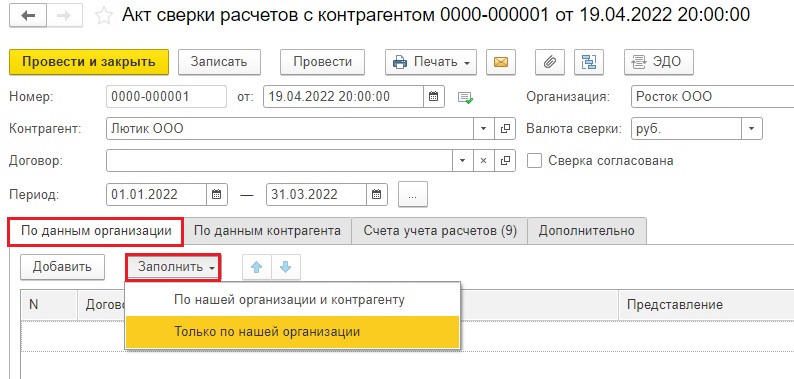Open the Договор card icon
Screen dimensions: 794x379
pyautogui.click(x=505, y=161)
